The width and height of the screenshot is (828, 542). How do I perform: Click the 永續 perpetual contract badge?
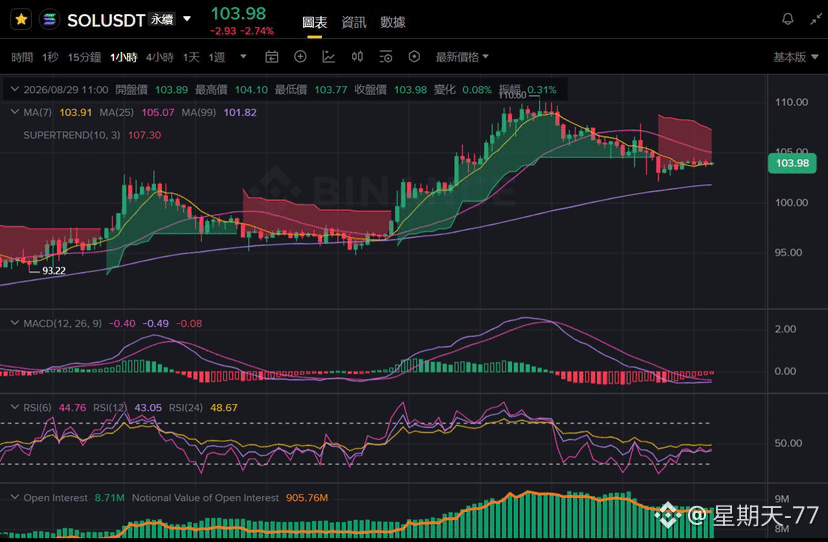[162, 20]
